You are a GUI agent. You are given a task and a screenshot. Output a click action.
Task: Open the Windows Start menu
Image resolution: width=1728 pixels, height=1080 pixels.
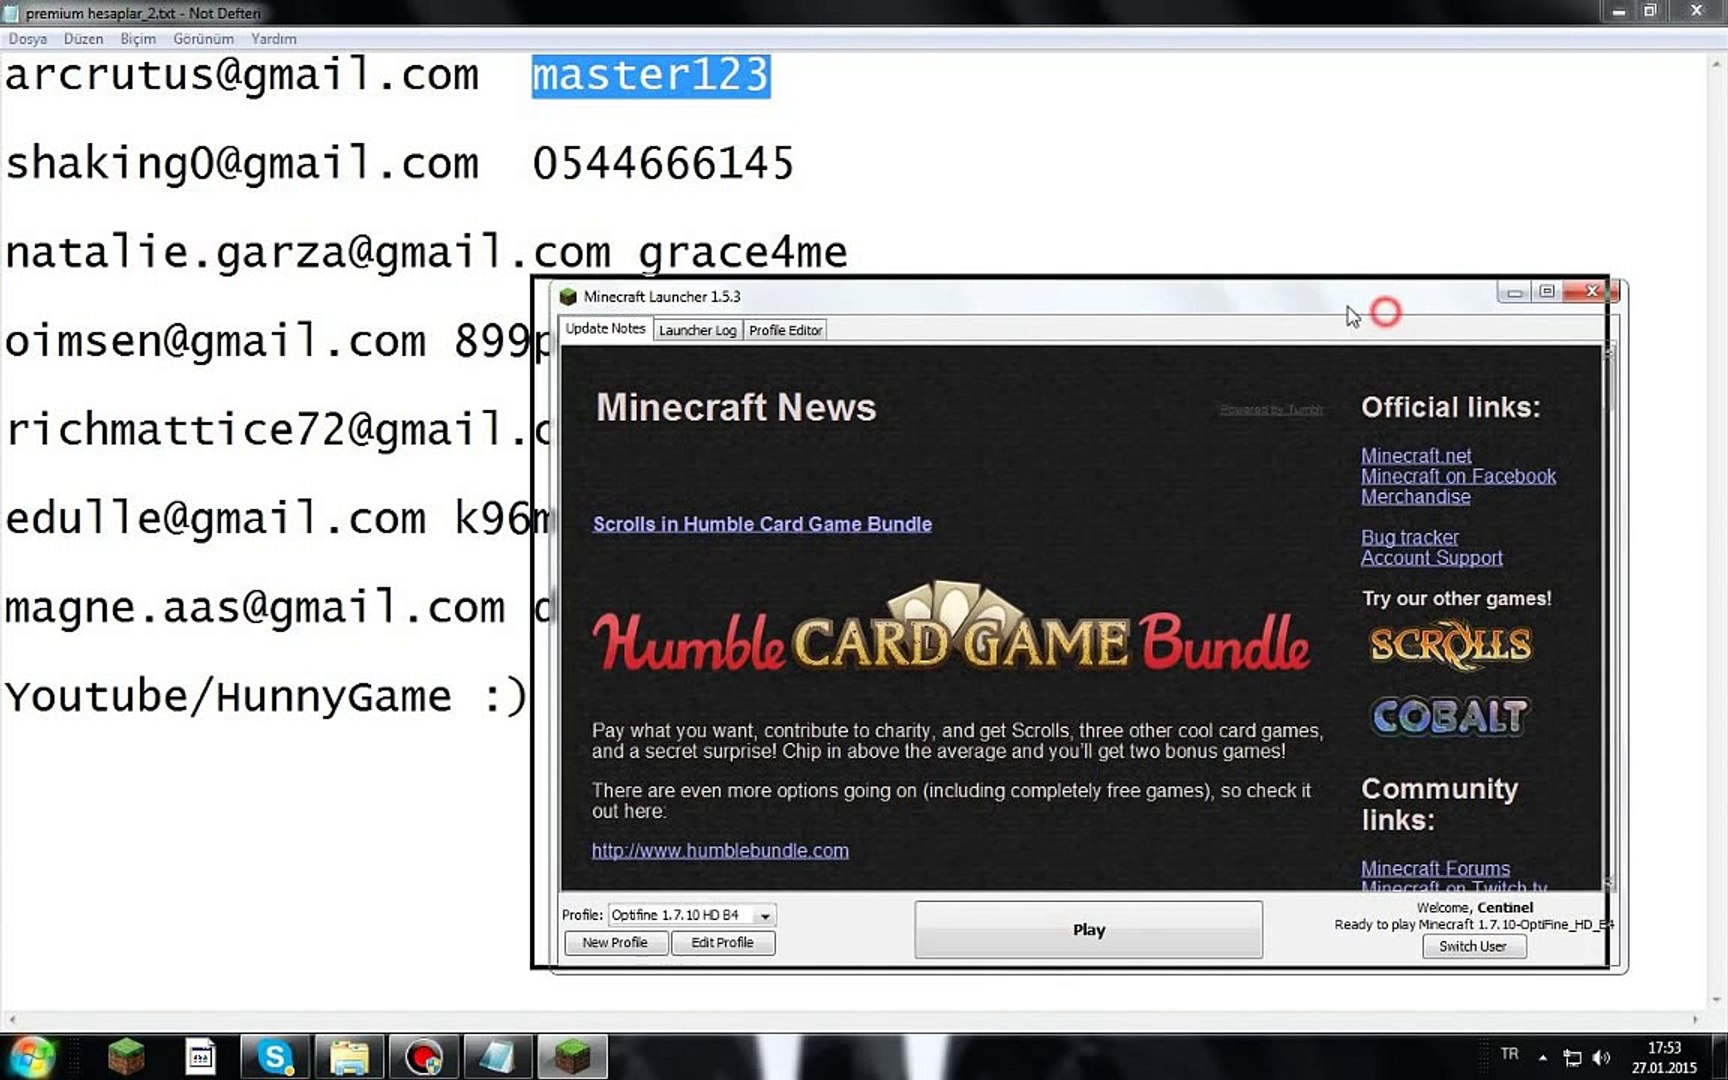31,1057
